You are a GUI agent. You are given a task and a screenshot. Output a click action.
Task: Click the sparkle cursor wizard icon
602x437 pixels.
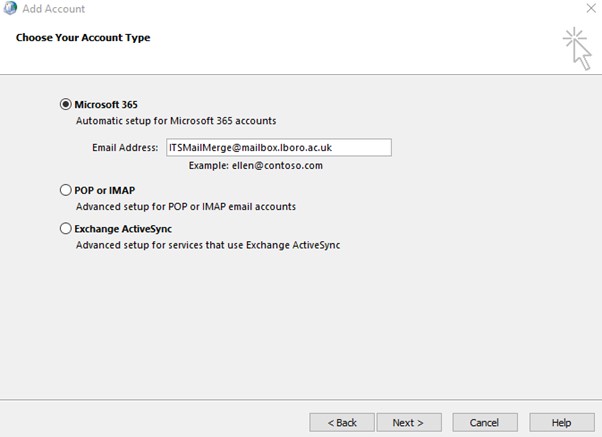[x=576, y=47]
